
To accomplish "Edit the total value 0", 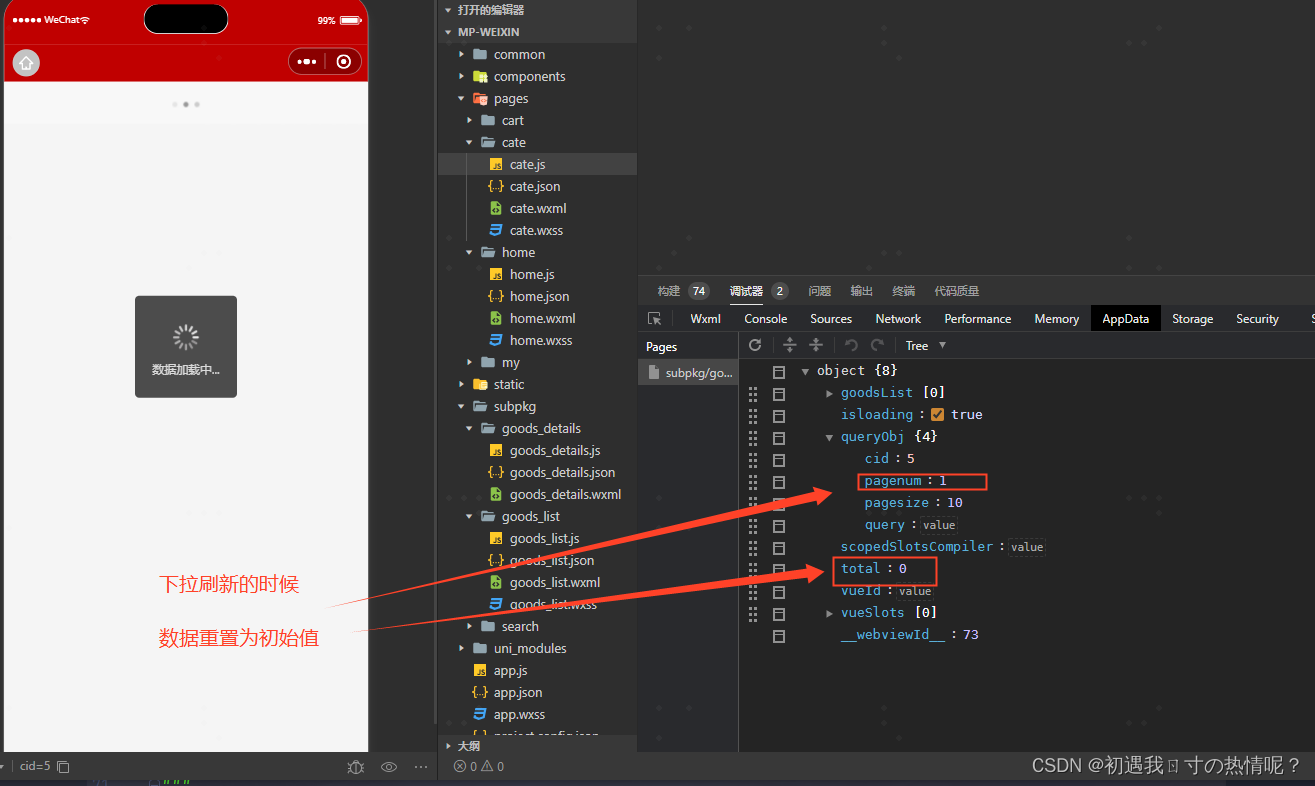I will tap(902, 569).
